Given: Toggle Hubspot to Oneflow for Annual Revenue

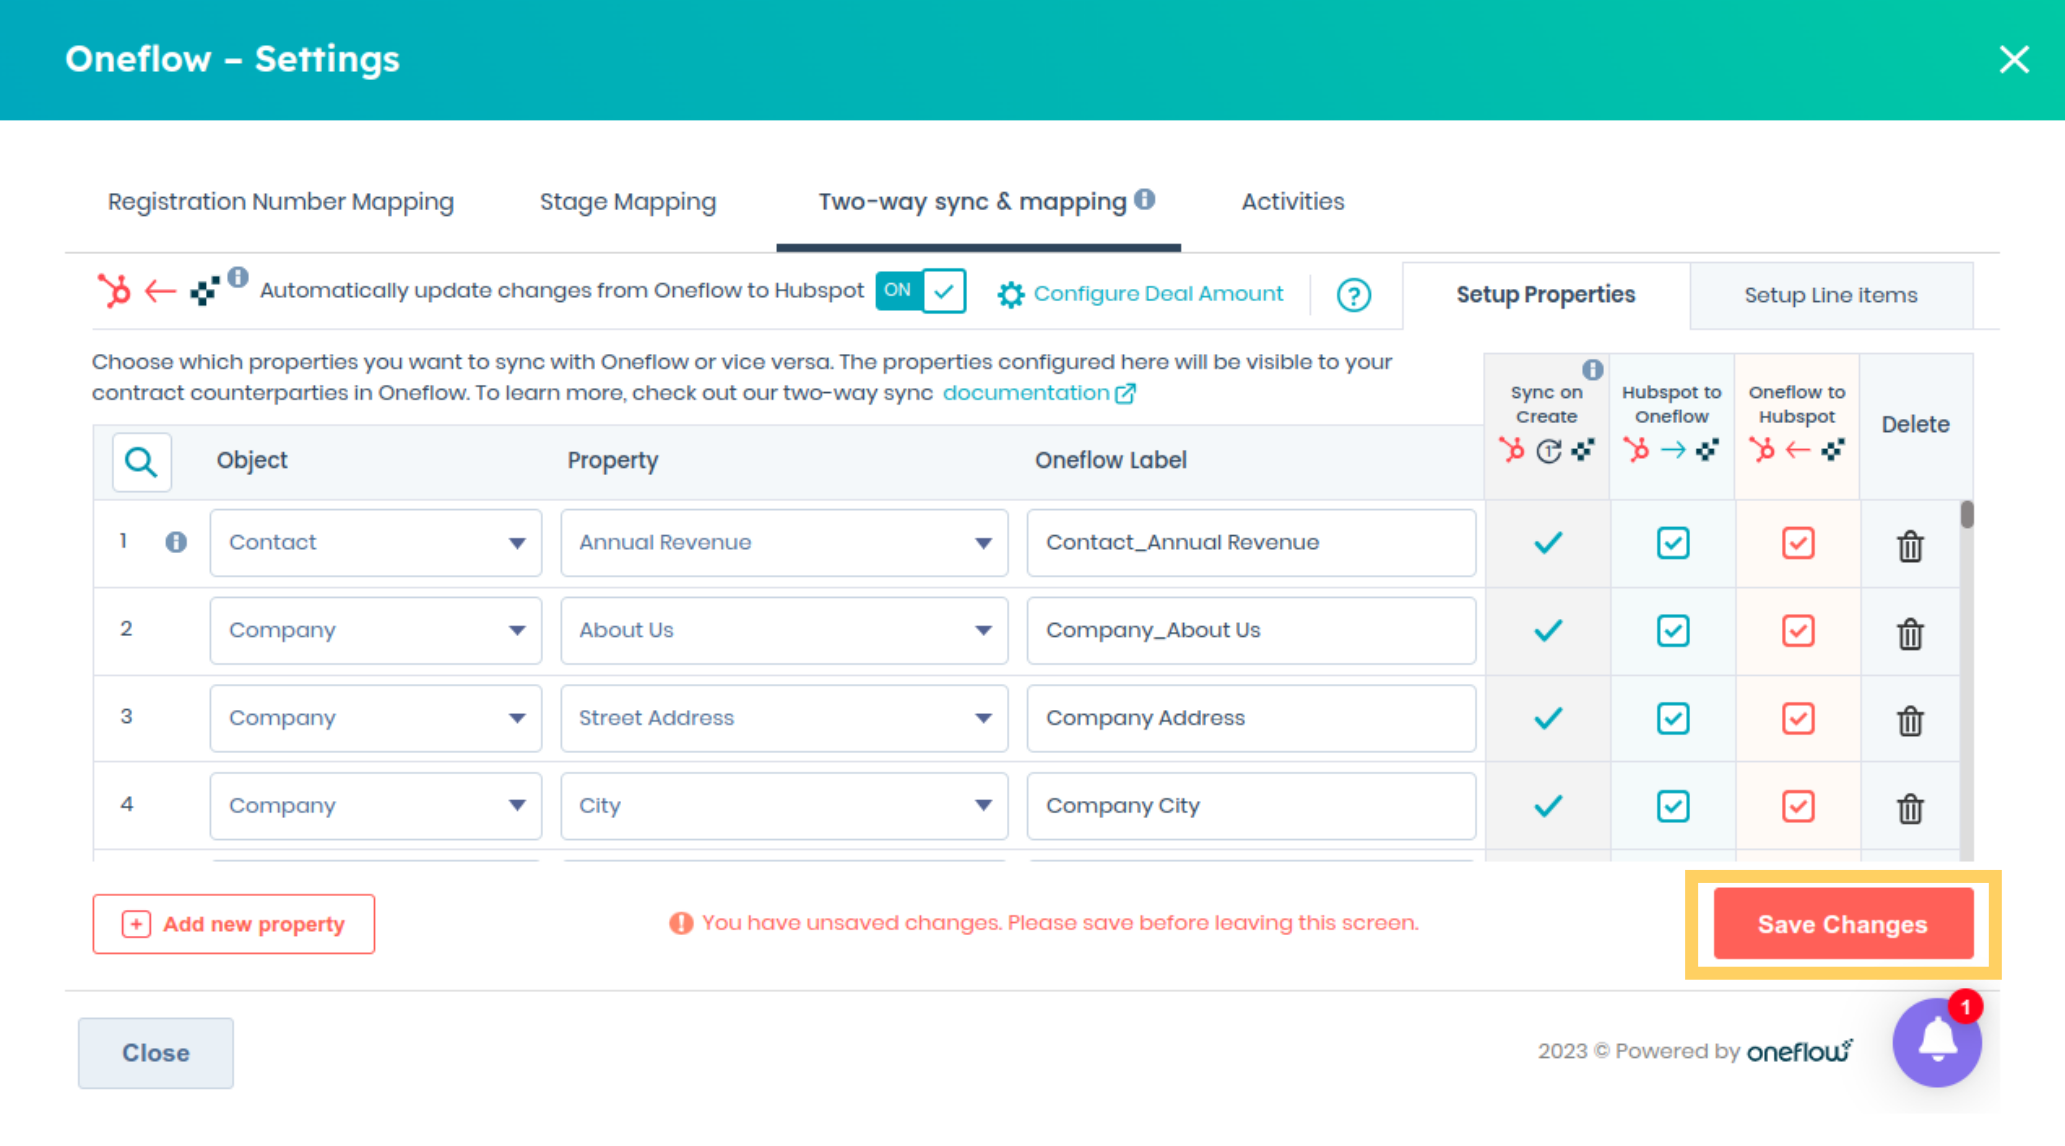Looking at the screenshot, I should click(x=1673, y=543).
